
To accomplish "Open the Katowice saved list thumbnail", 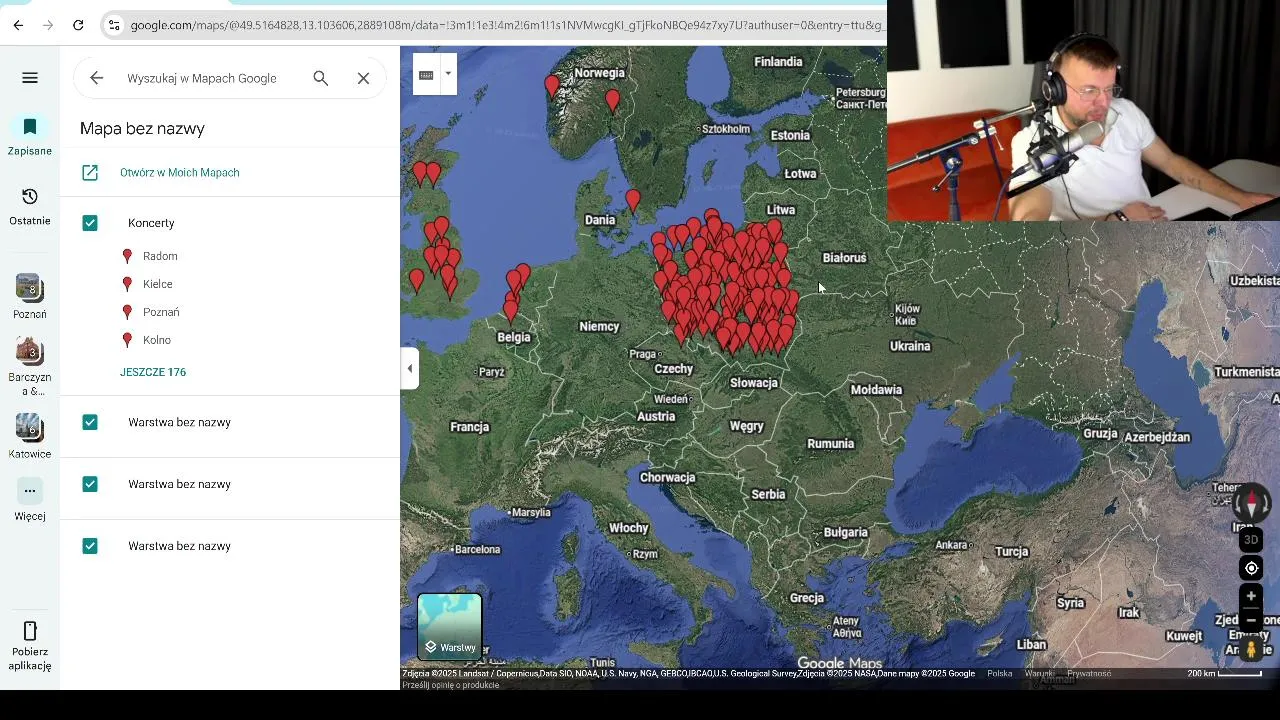I will 30,436.
